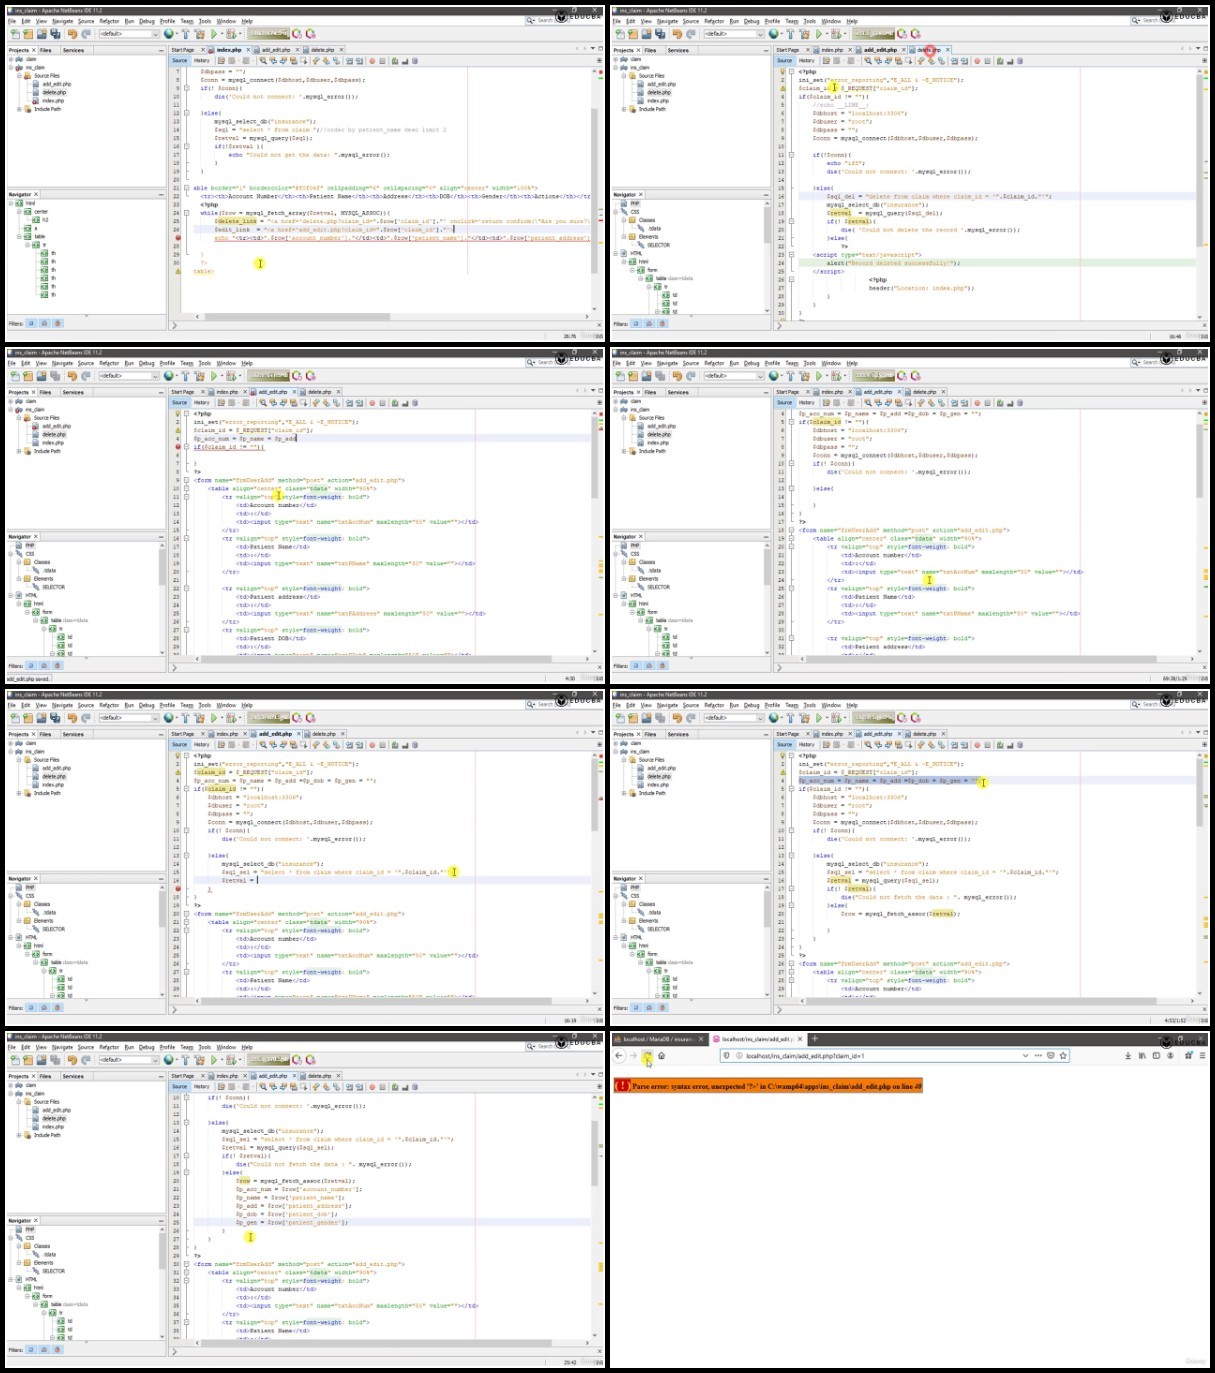Click Comment icon in index.php editor toolbar

coord(393,60)
